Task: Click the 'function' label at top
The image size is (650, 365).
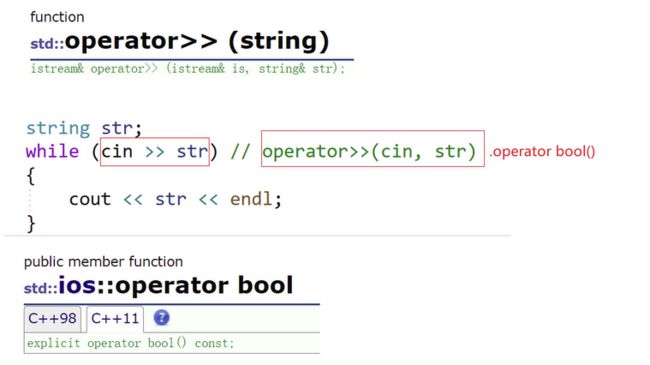Action: pos(57,17)
